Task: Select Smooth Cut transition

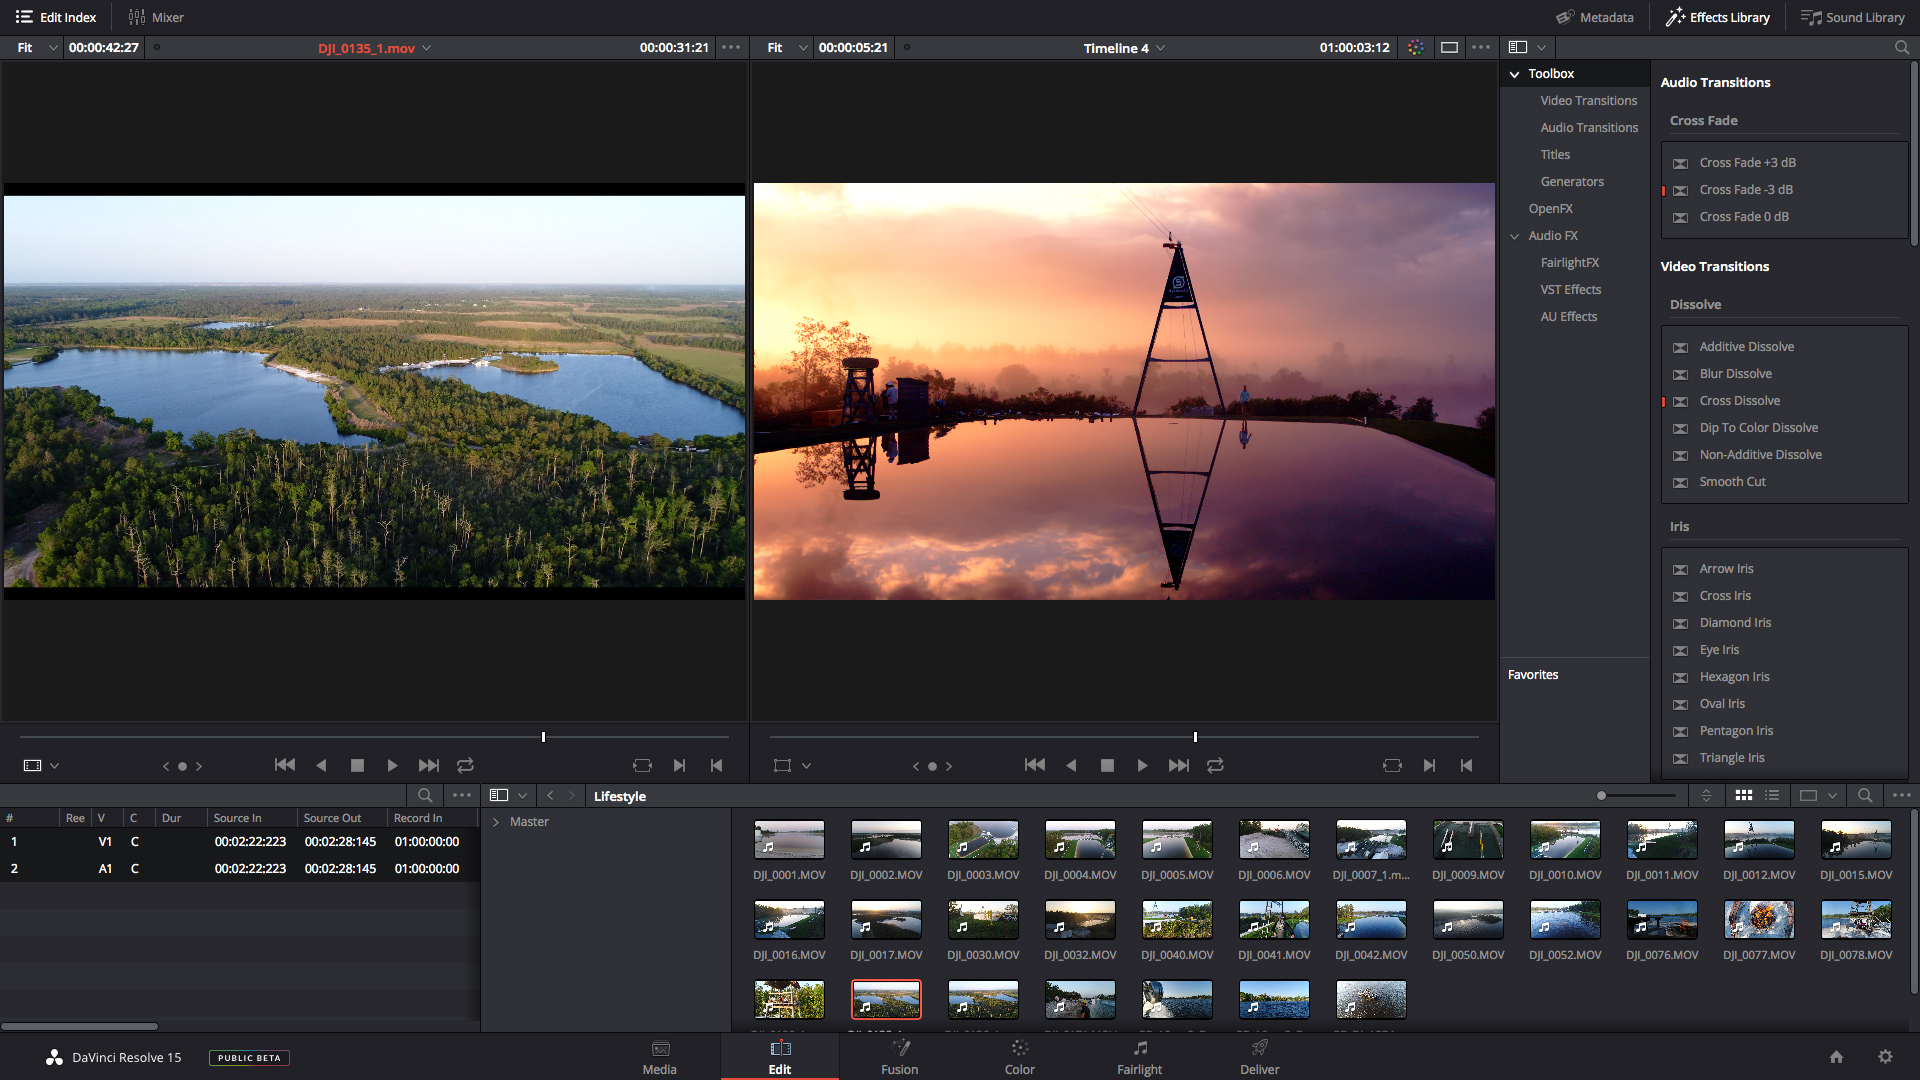Action: click(1732, 482)
